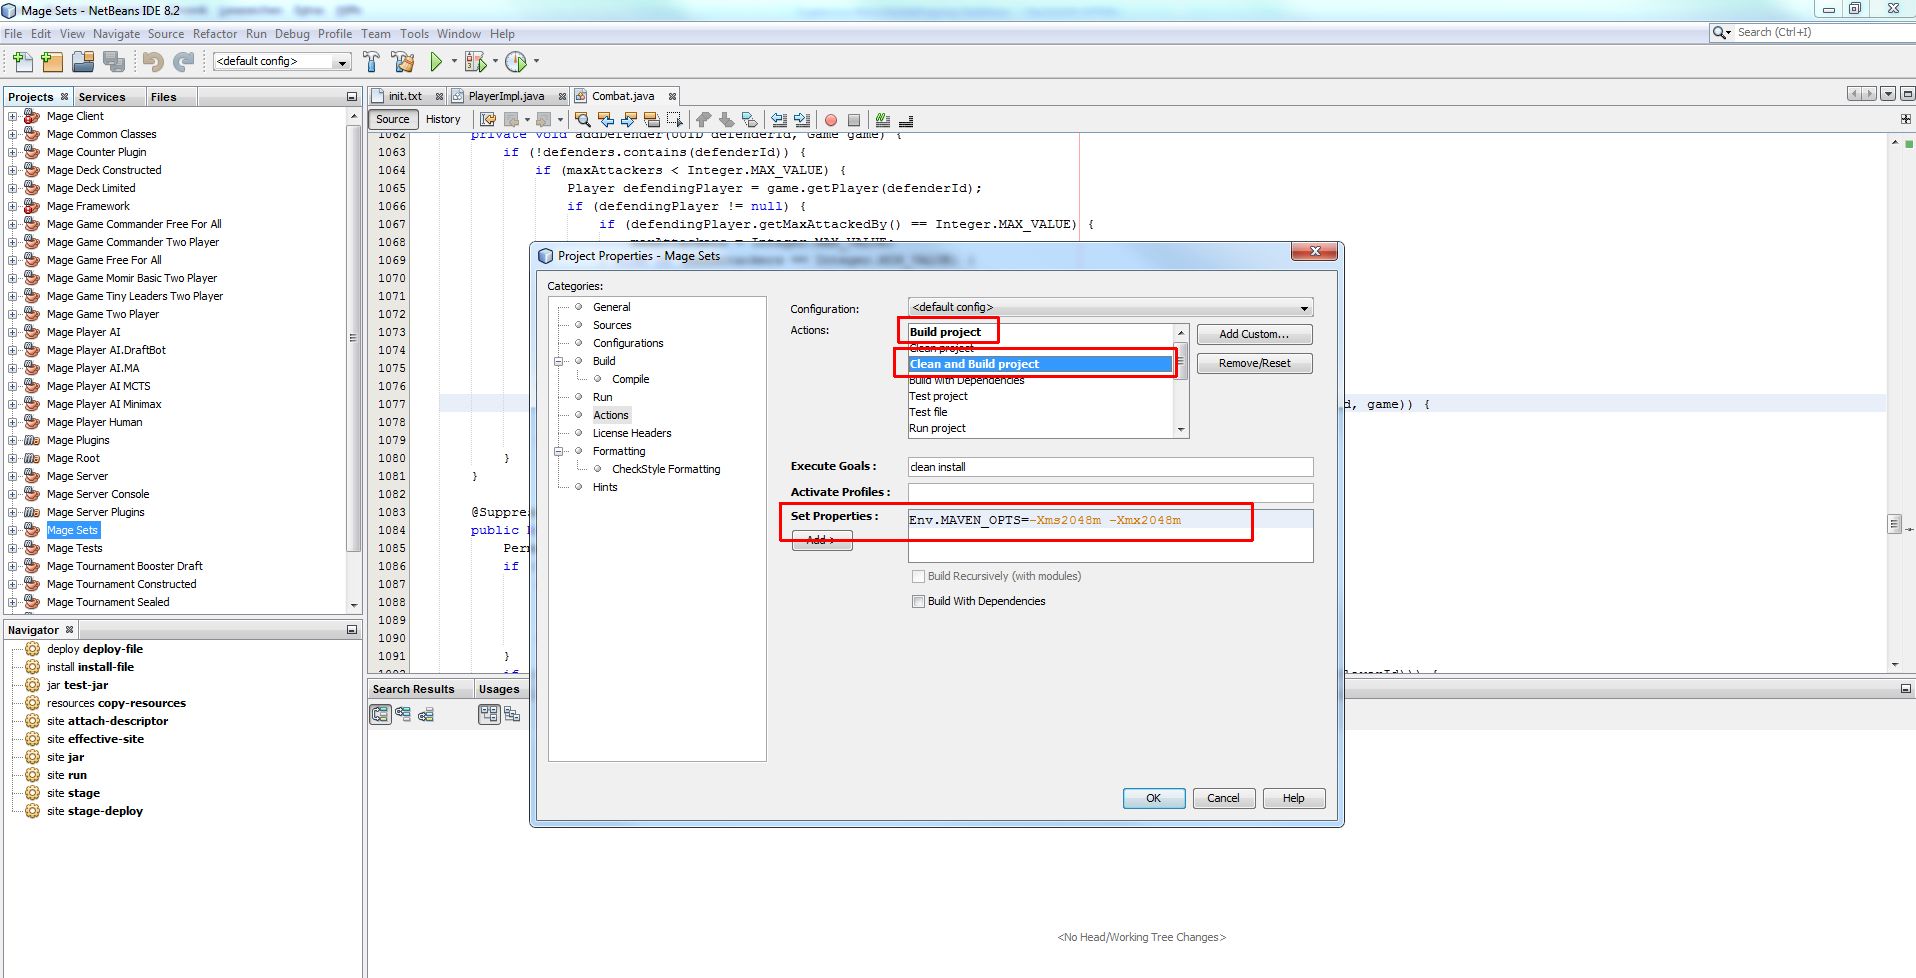Viewport: 1916px width, 978px height.
Task: Click the Uncomment code editor icon
Action: (x=905, y=119)
